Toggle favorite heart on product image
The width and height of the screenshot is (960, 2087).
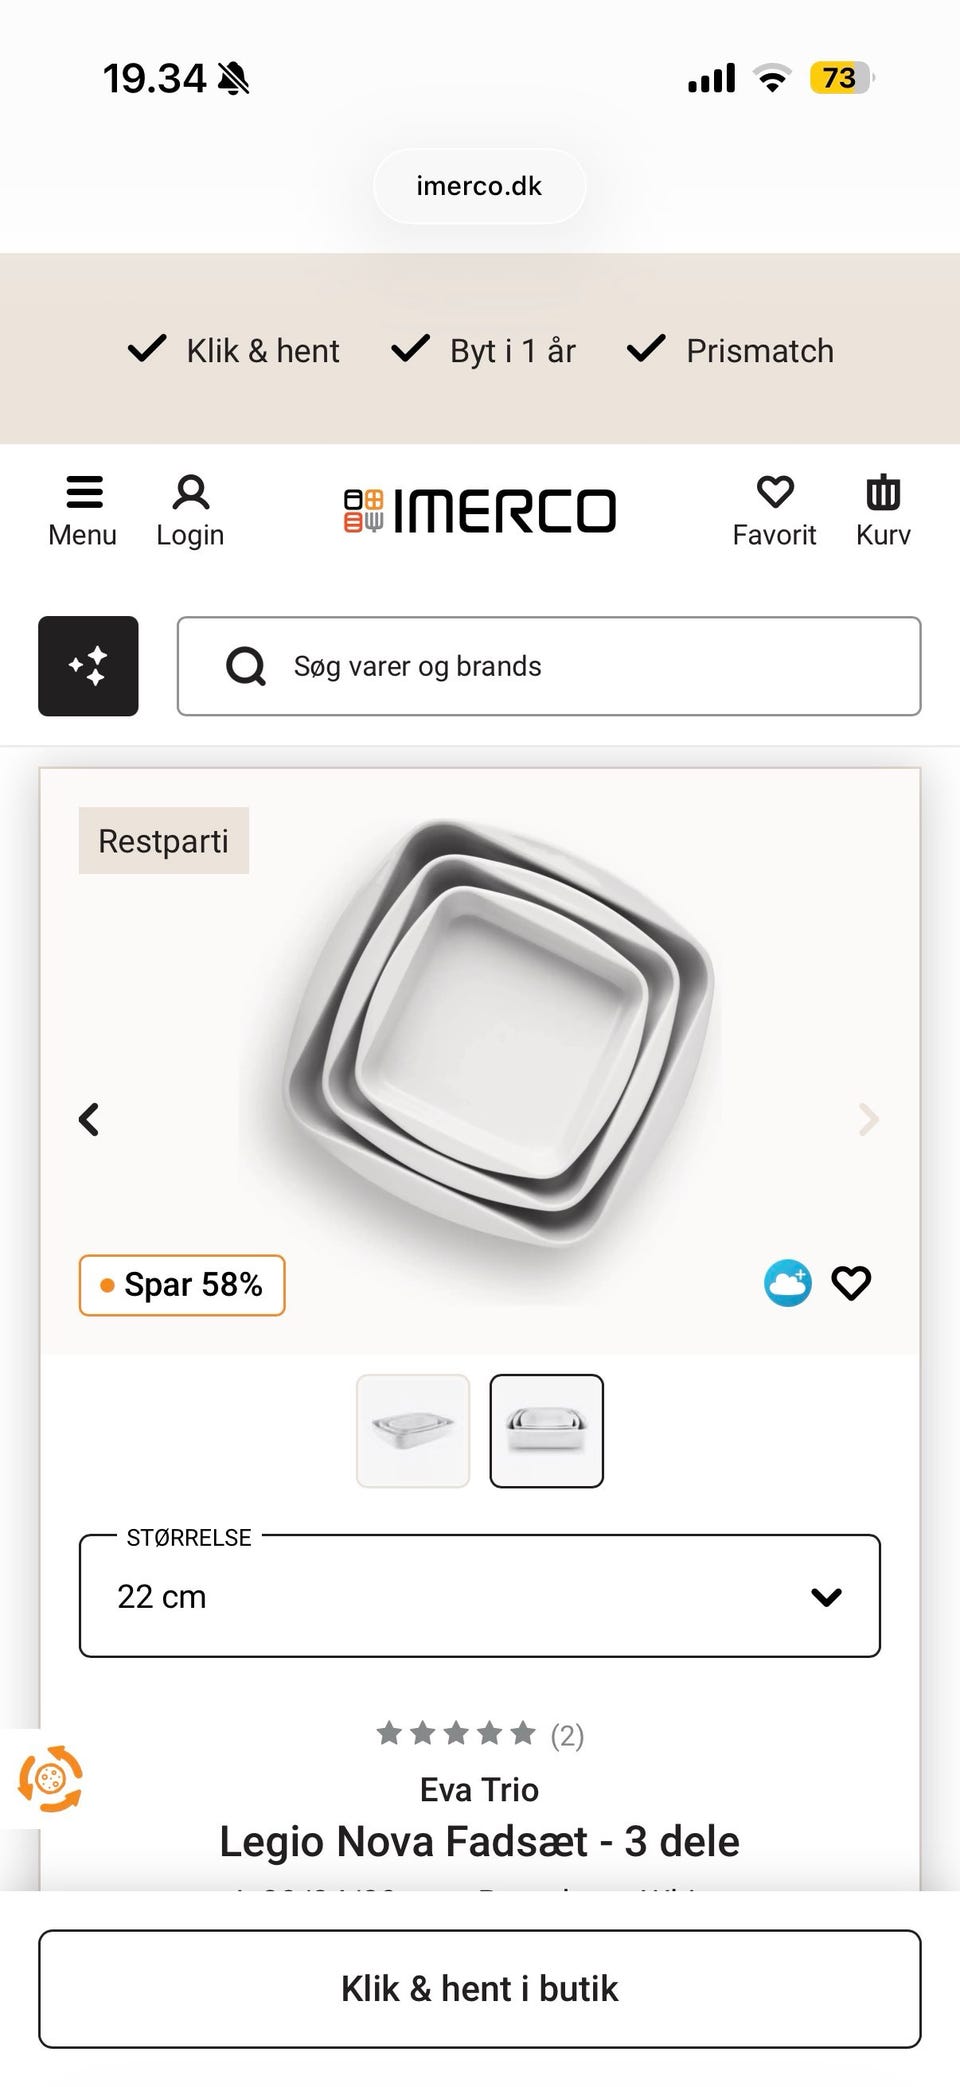pyautogui.click(x=852, y=1283)
